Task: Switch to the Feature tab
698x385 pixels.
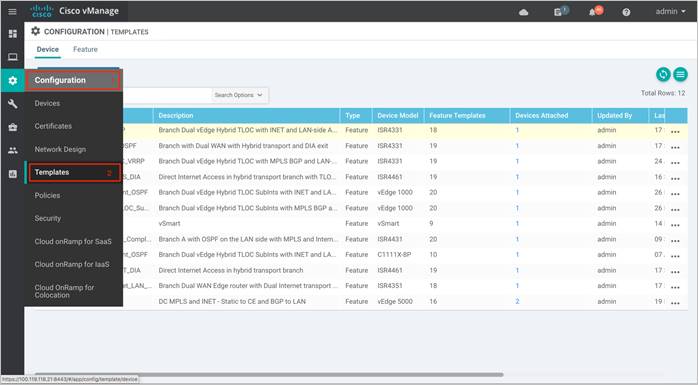Action: coord(85,49)
